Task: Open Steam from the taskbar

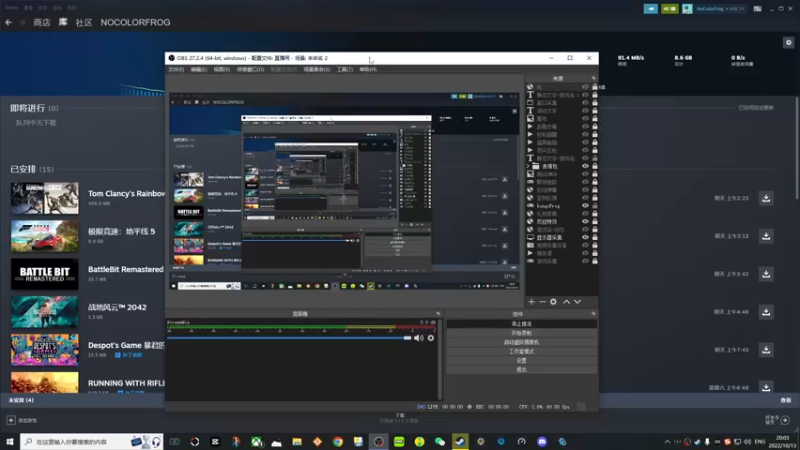Action: click(460, 442)
